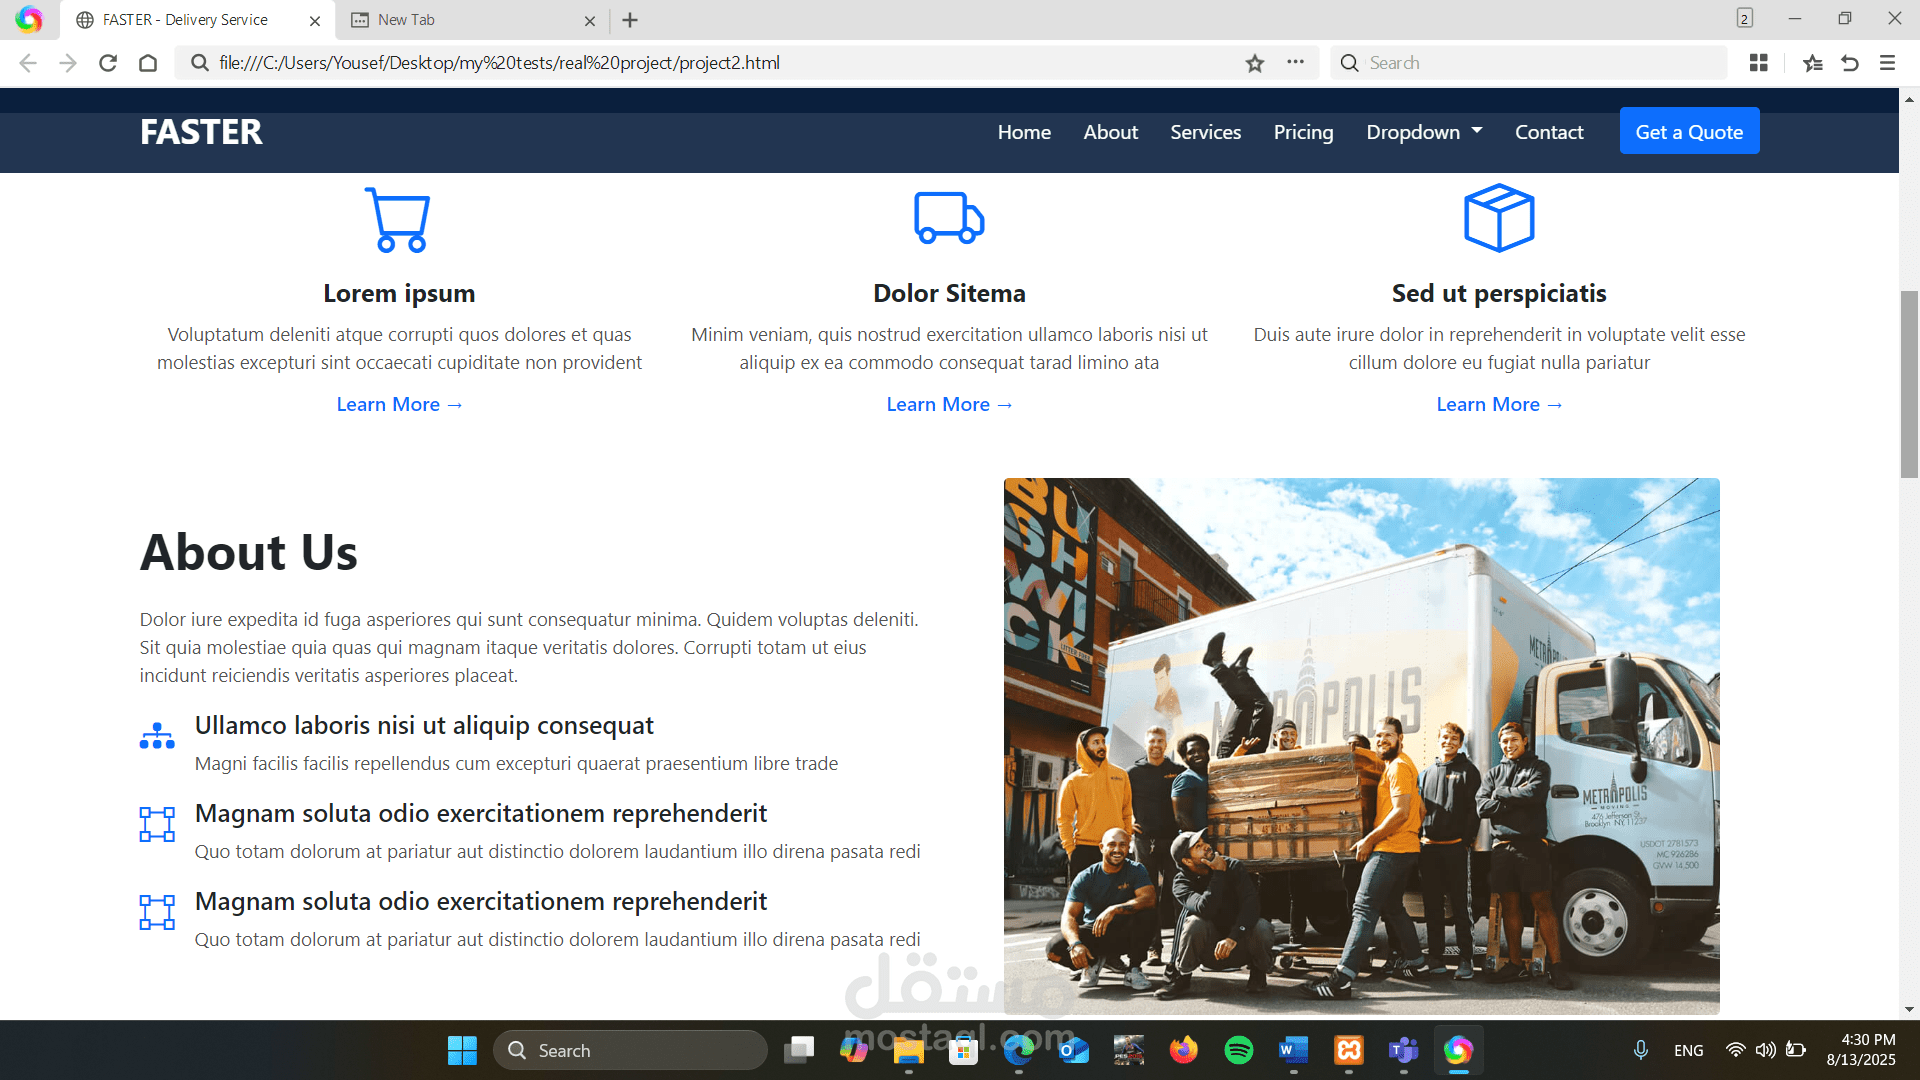Open the volume control in system tray
The height and width of the screenshot is (1080, 1920).
click(1766, 1050)
